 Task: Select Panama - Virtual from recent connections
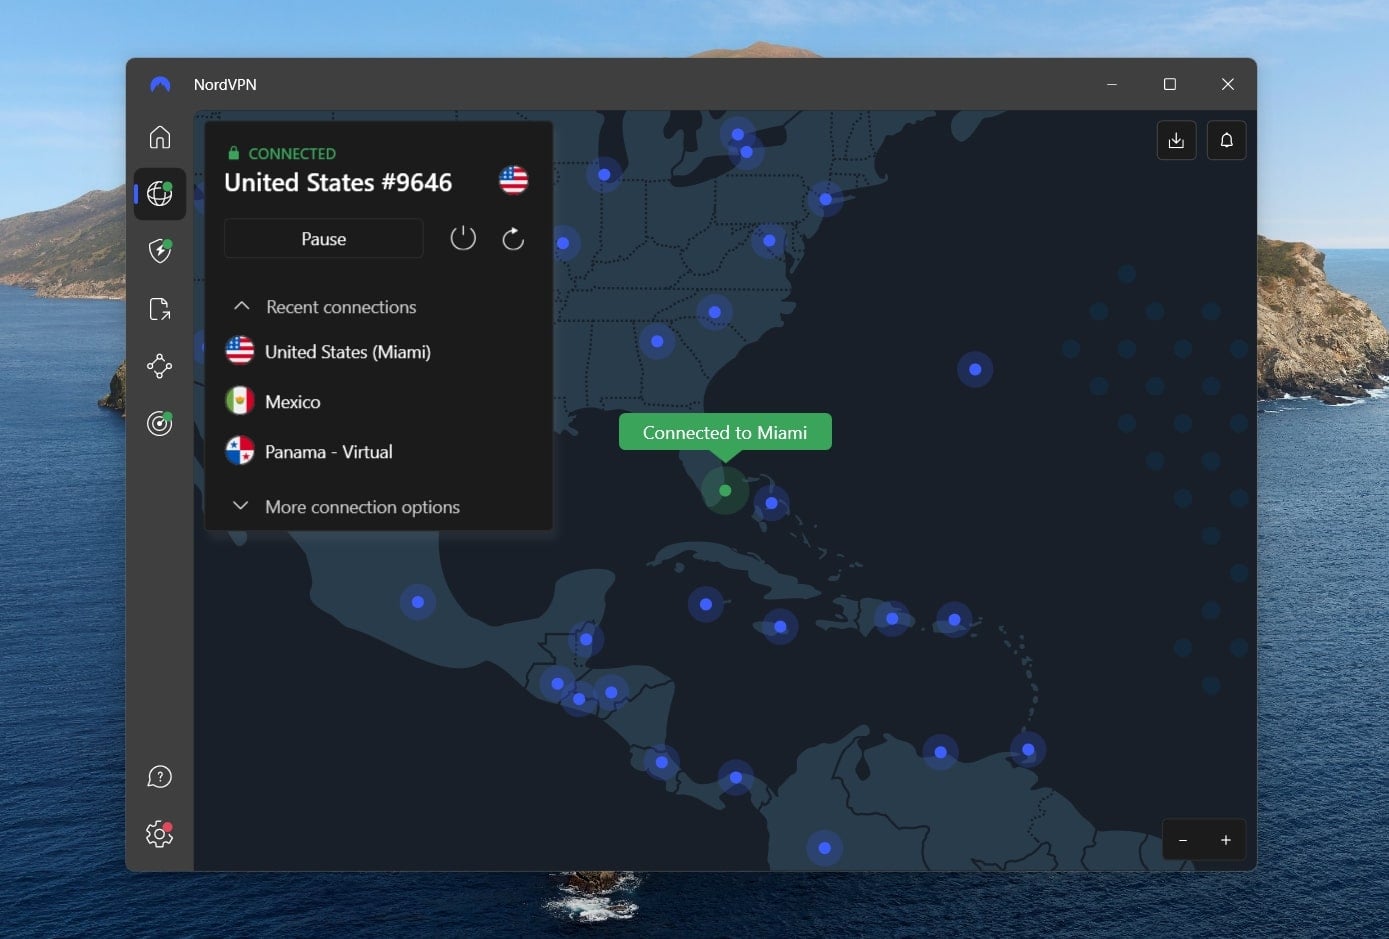[x=328, y=451]
